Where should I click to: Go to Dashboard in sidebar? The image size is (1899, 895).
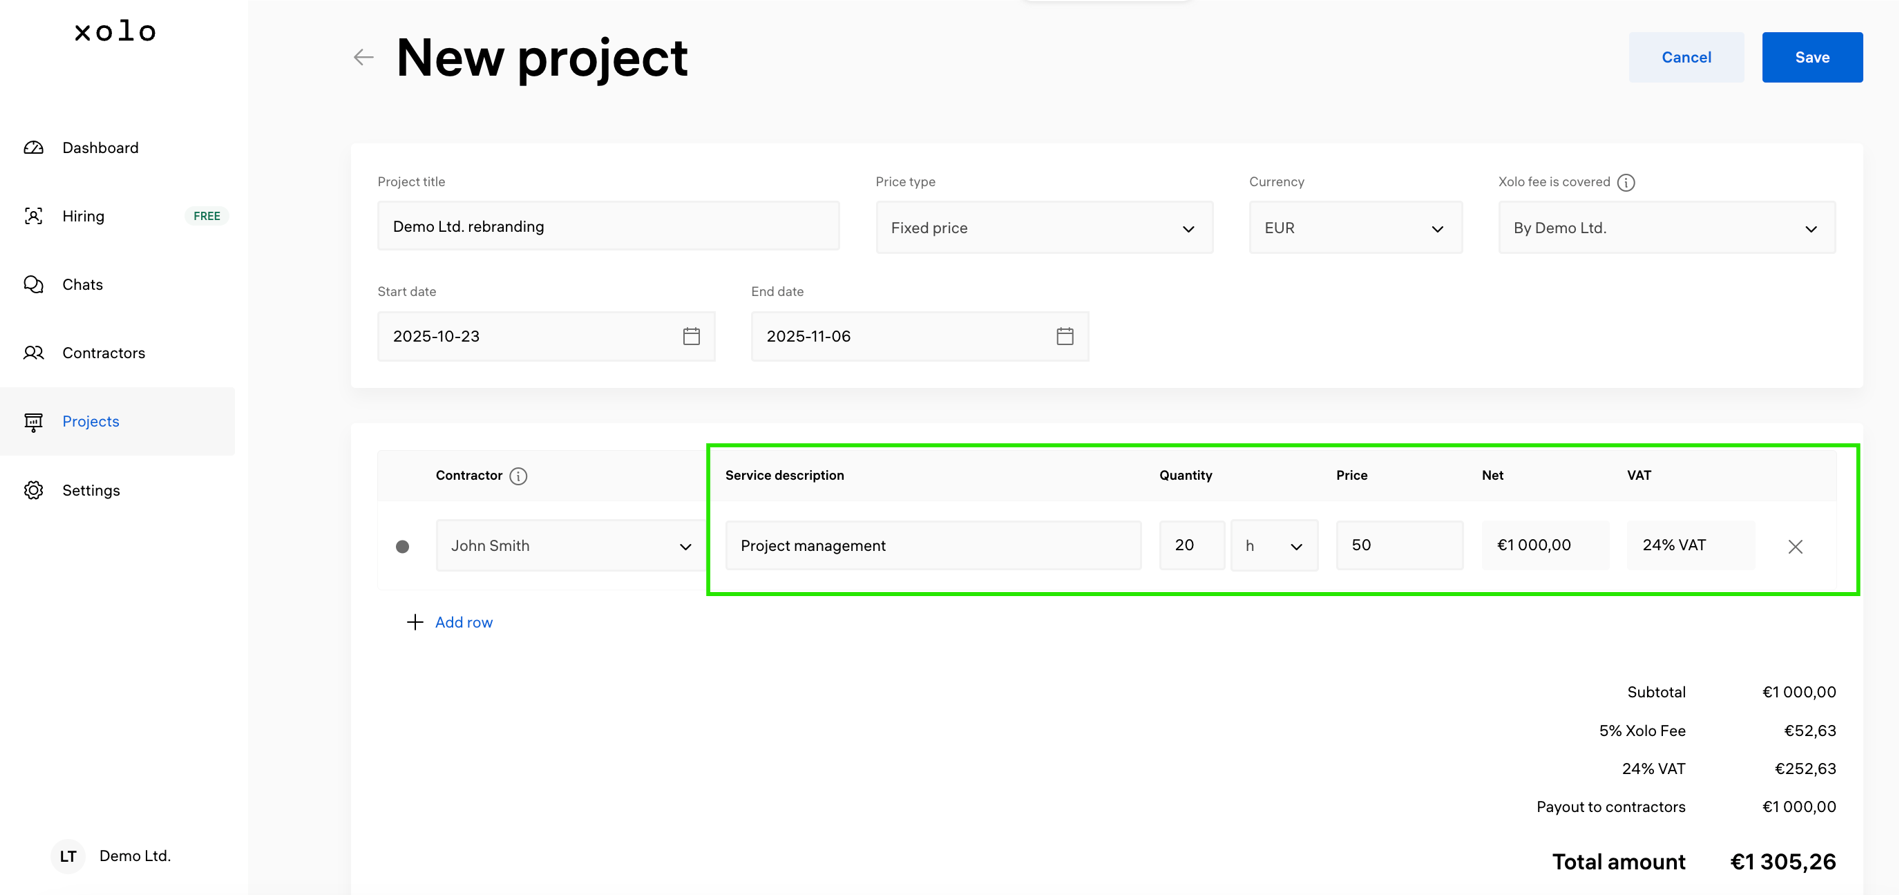click(100, 148)
